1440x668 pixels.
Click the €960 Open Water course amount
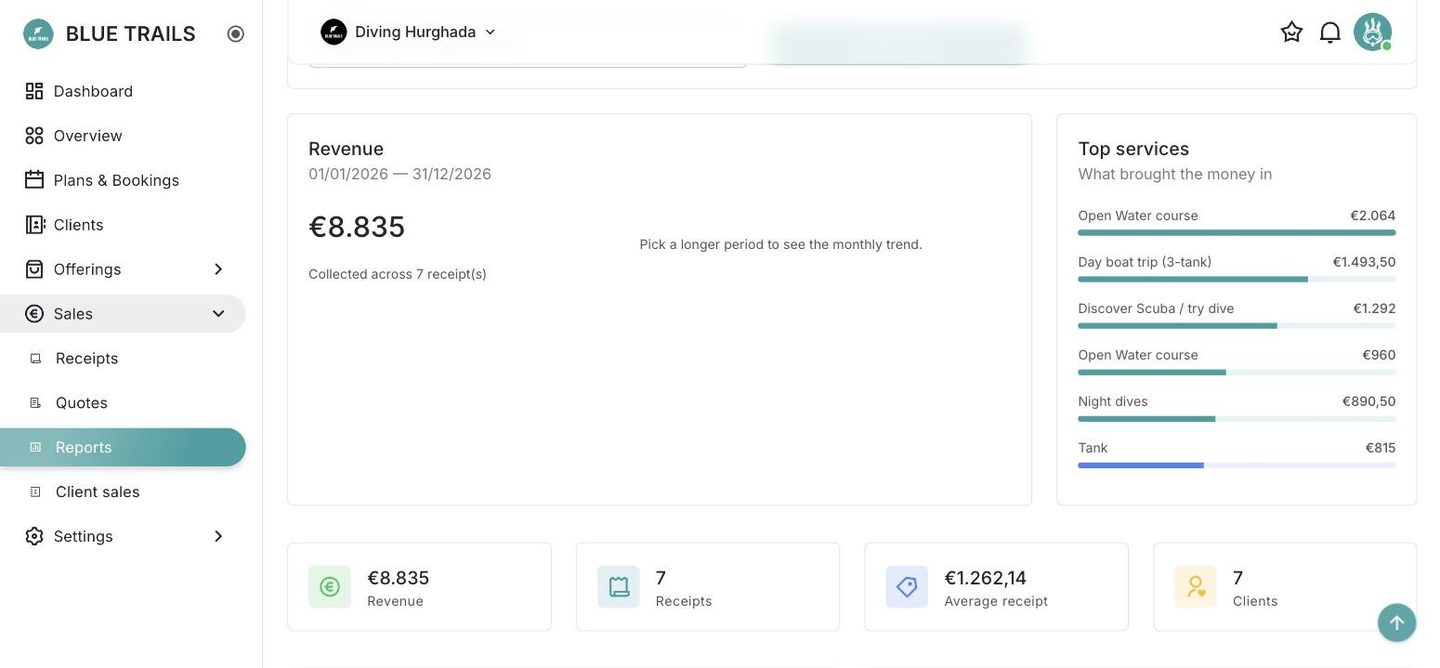1379,355
